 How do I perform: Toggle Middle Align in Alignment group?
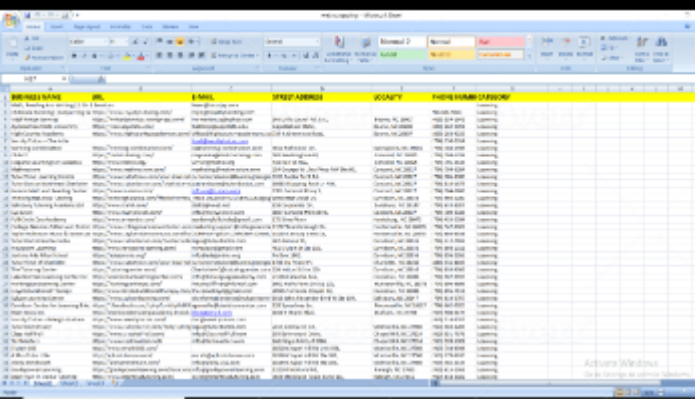pyautogui.click(x=170, y=42)
